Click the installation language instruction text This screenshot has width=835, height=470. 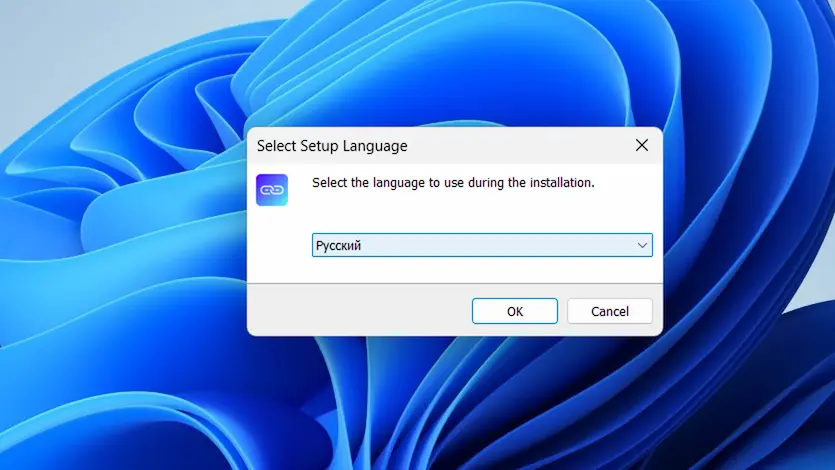[453, 183]
